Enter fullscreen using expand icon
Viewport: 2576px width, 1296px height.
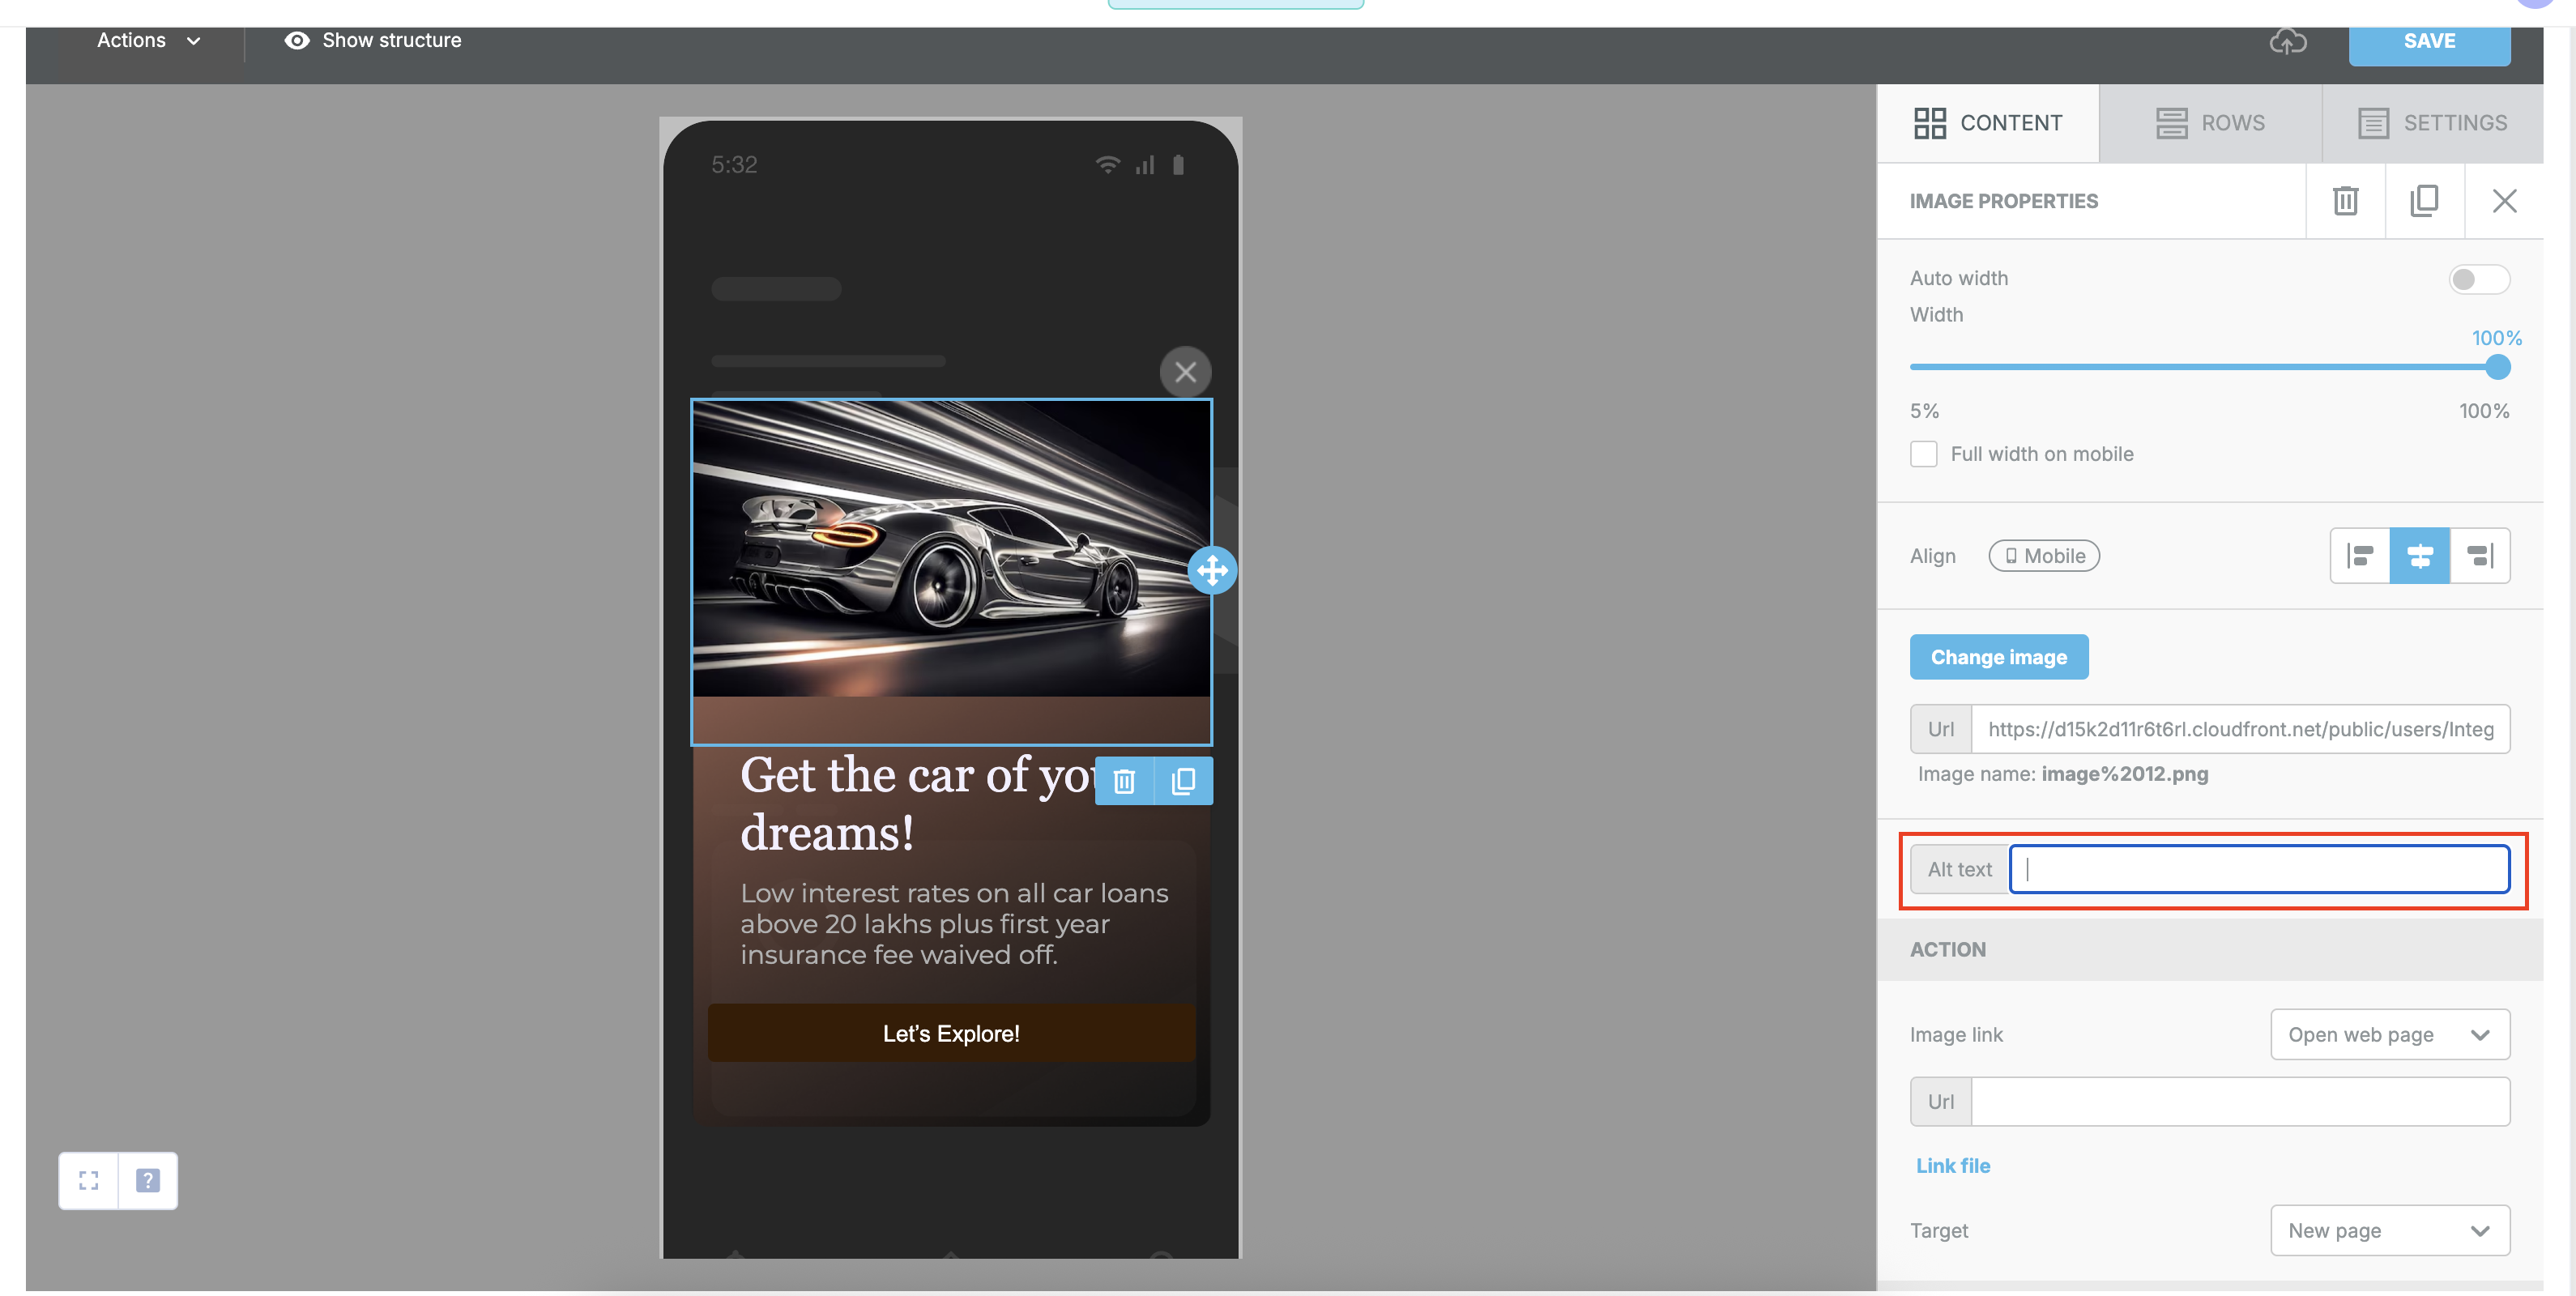tap(89, 1180)
